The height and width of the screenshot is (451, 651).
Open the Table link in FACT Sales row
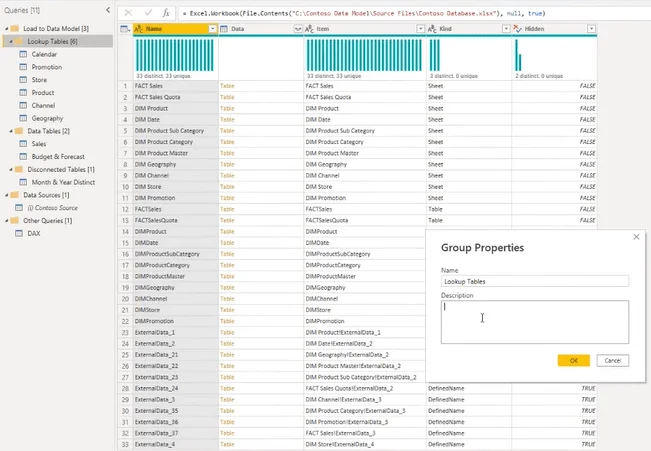pos(227,86)
